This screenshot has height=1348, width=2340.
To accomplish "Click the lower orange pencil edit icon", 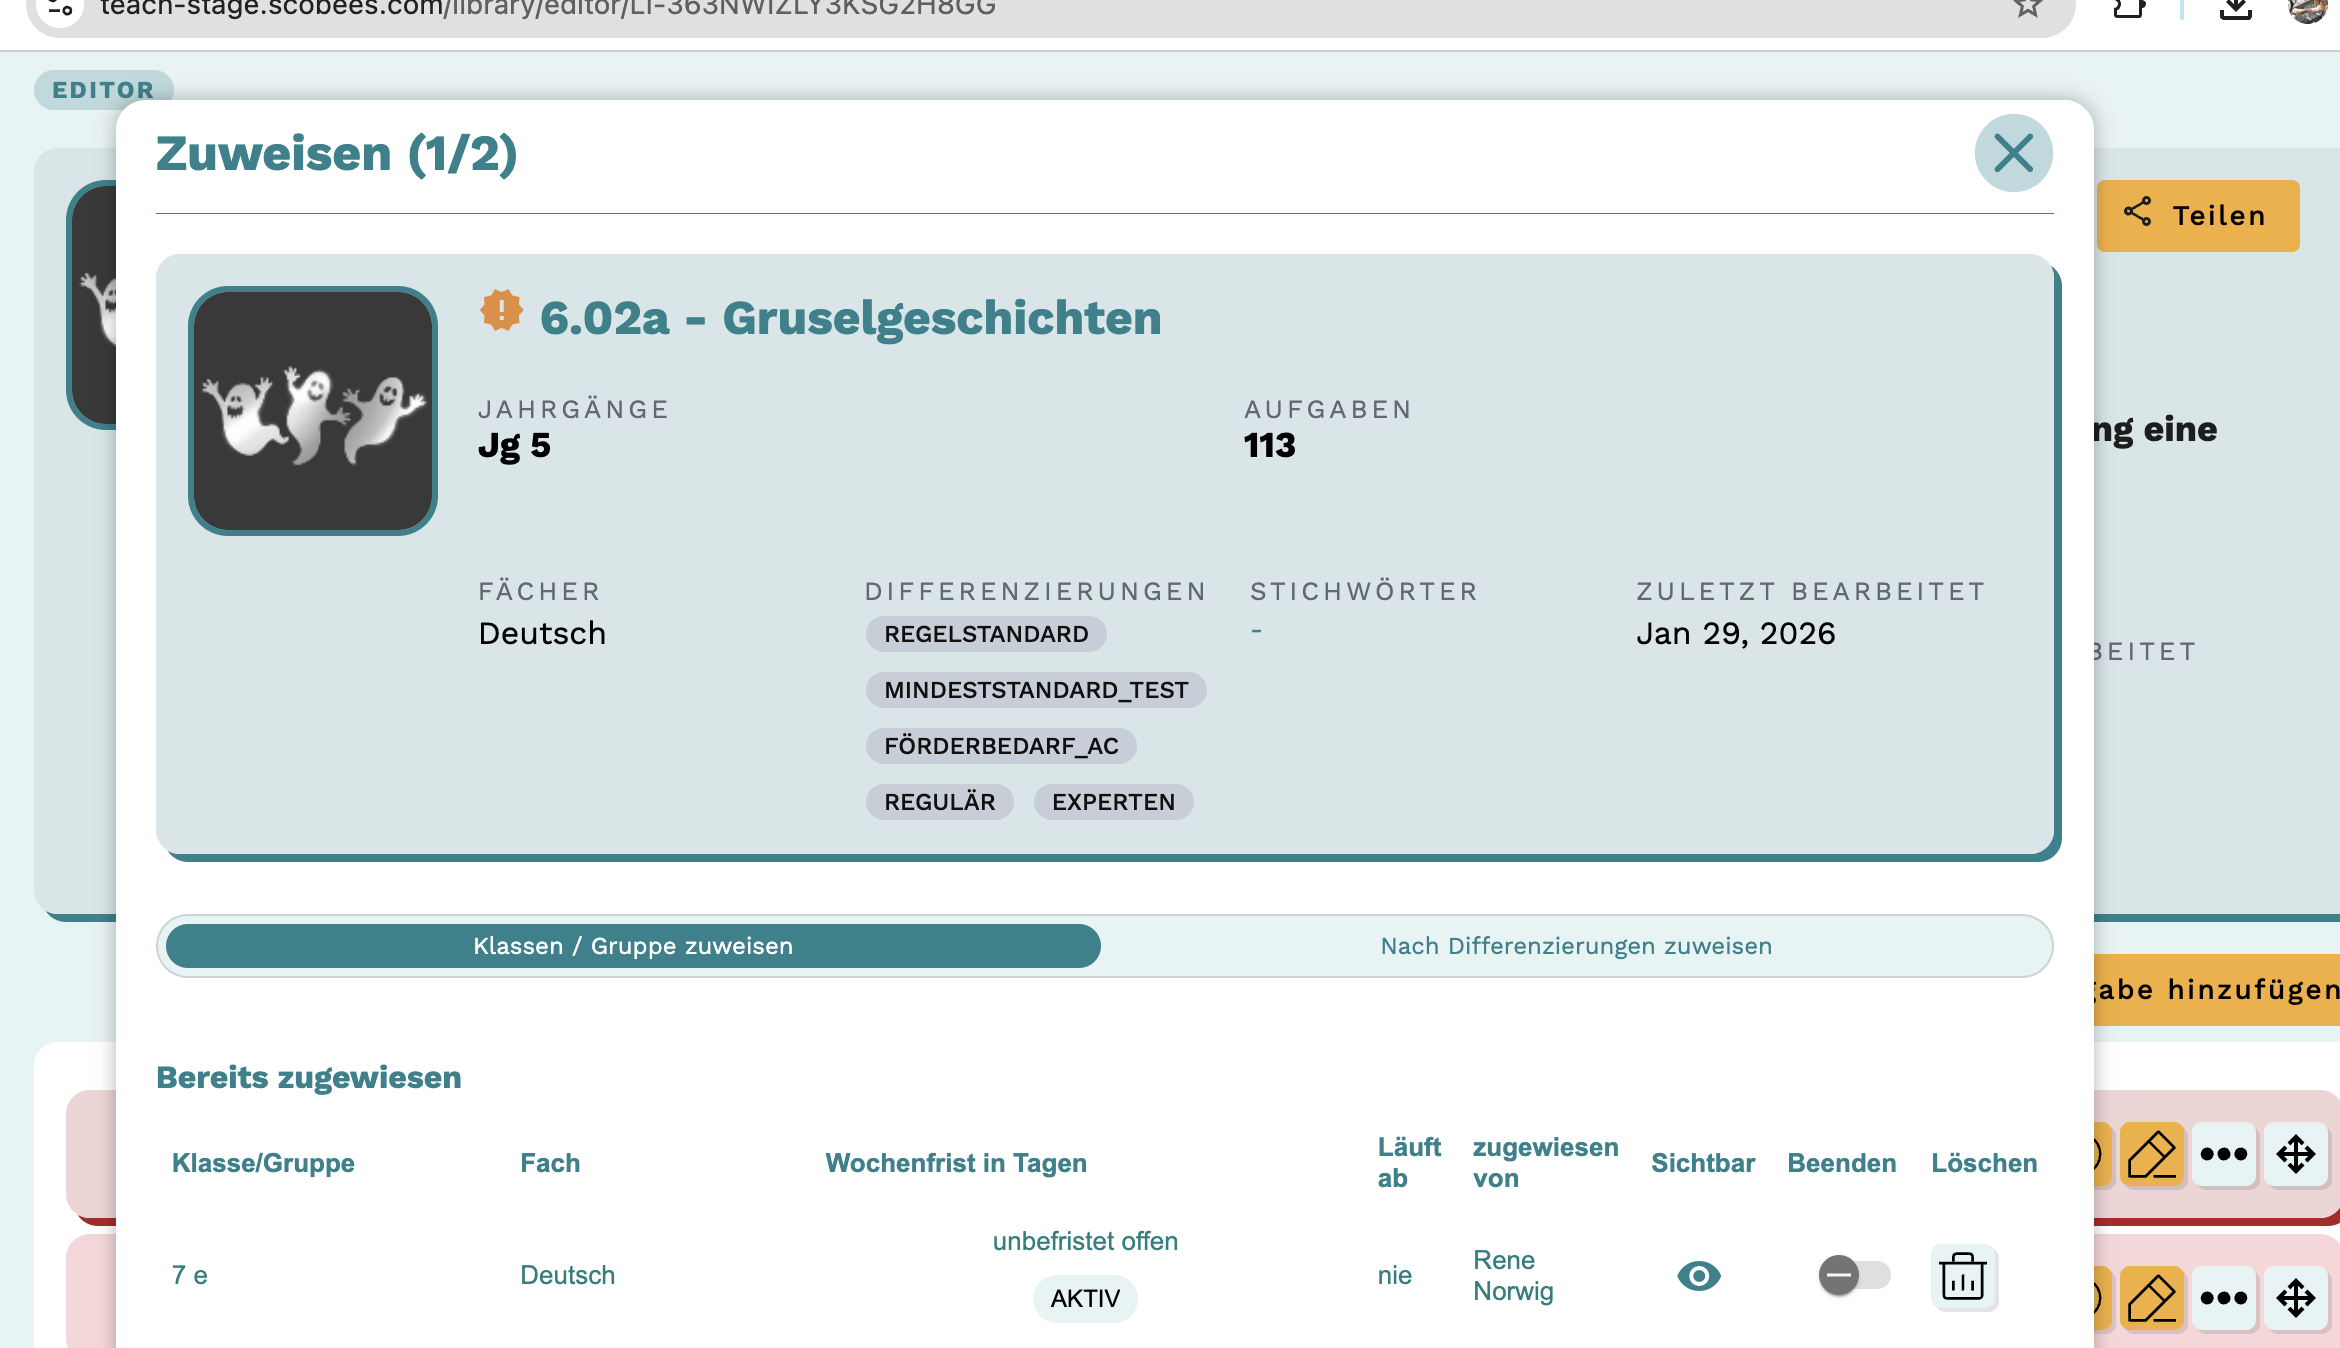I will pyautogui.click(x=2151, y=1298).
